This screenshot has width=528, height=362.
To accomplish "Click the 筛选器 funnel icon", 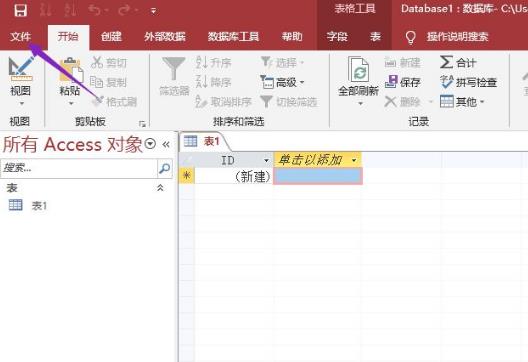I will [x=174, y=68].
